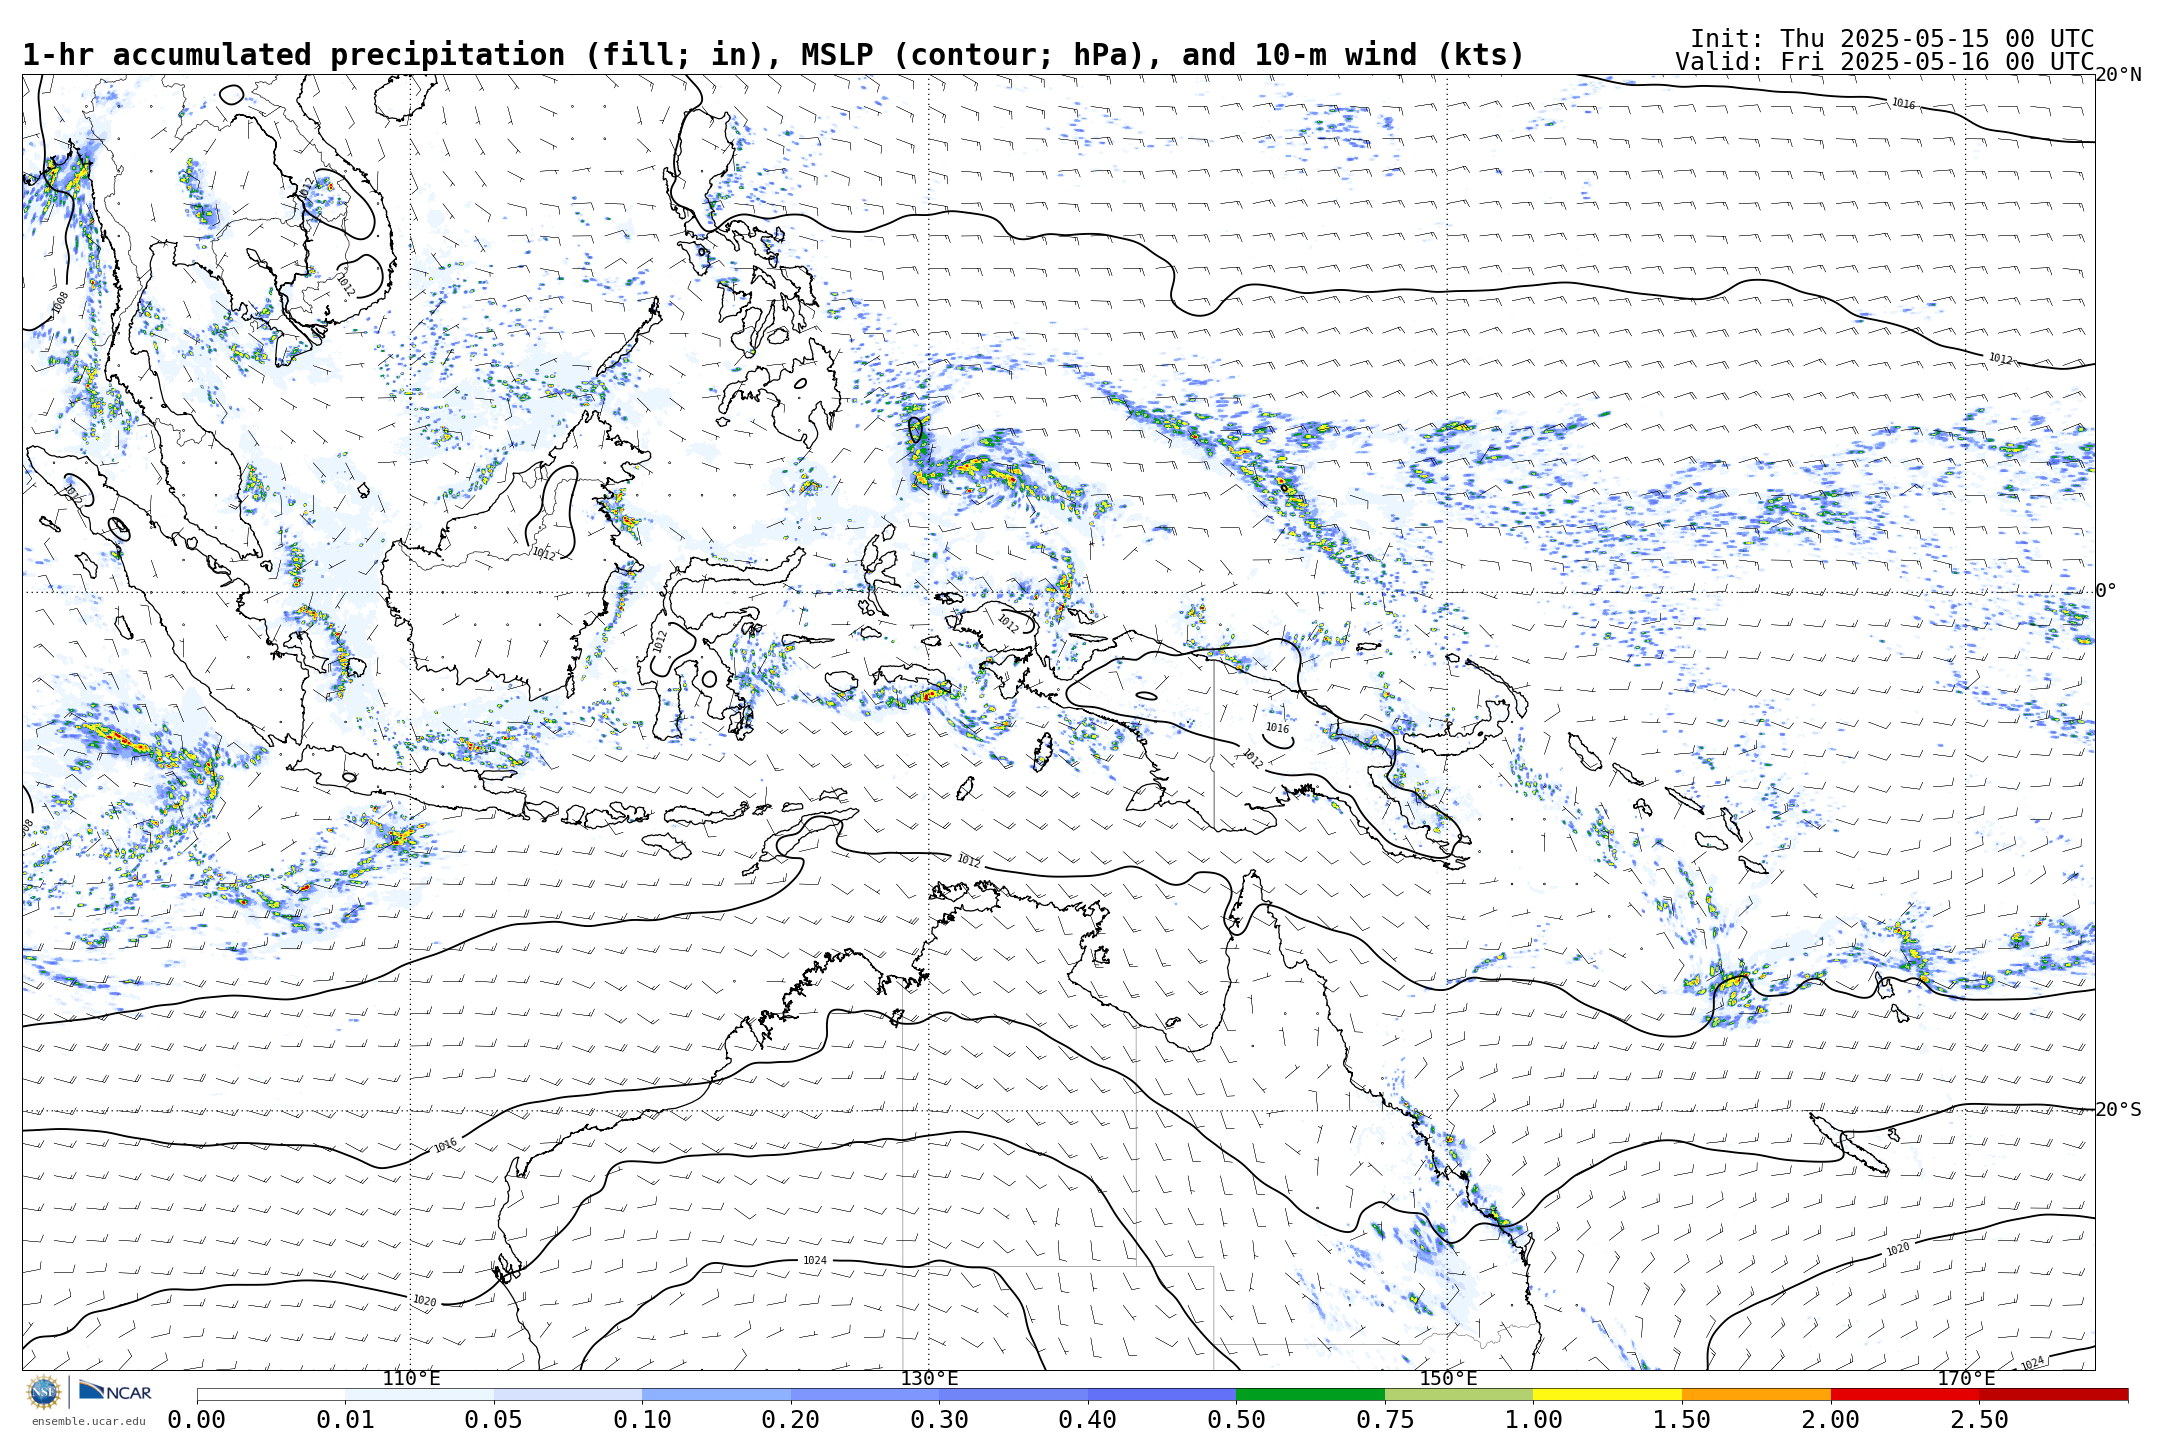Pick the dark green segment from 0.50 to 0.75
The height and width of the screenshot is (1433, 2160).
(x=1310, y=1394)
